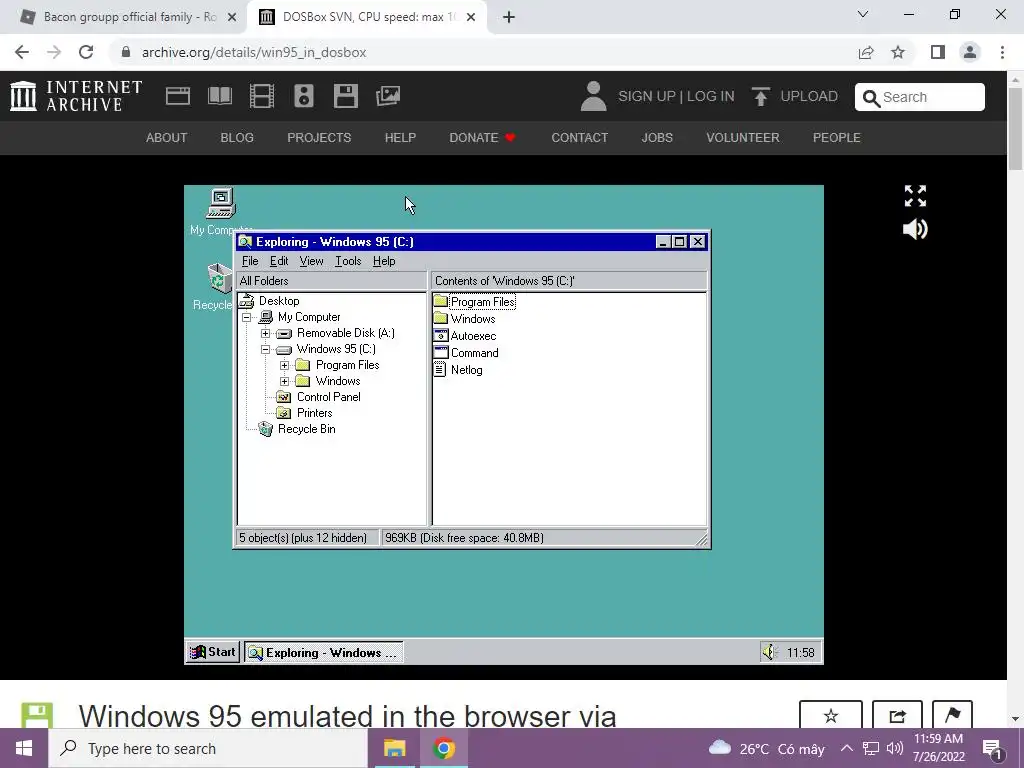The image size is (1024, 768).
Task: Click the flag button below emulator
Action: (x=952, y=716)
